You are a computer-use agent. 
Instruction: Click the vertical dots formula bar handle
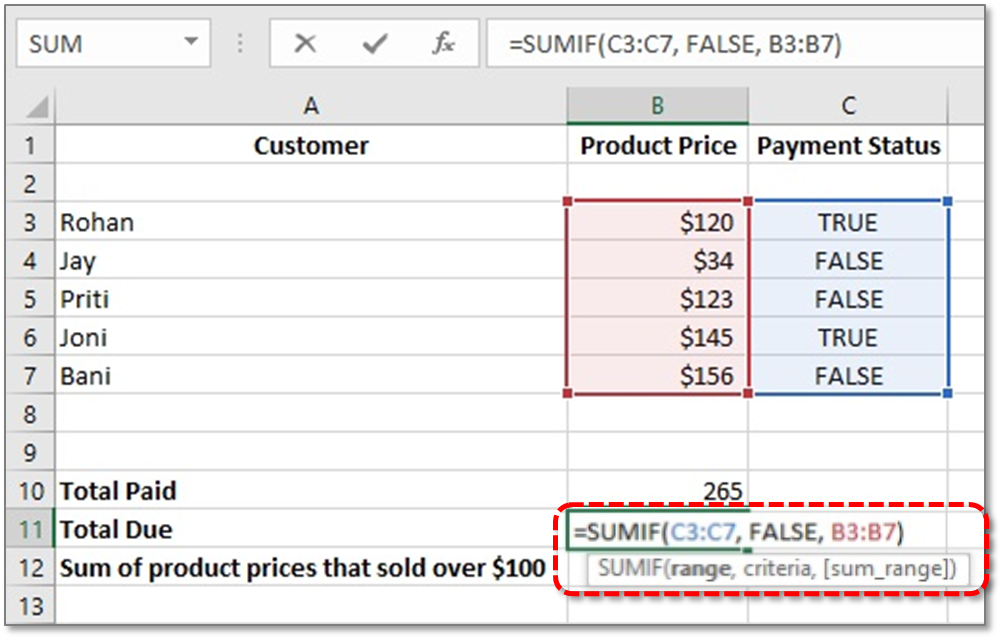(x=240, y=43)
